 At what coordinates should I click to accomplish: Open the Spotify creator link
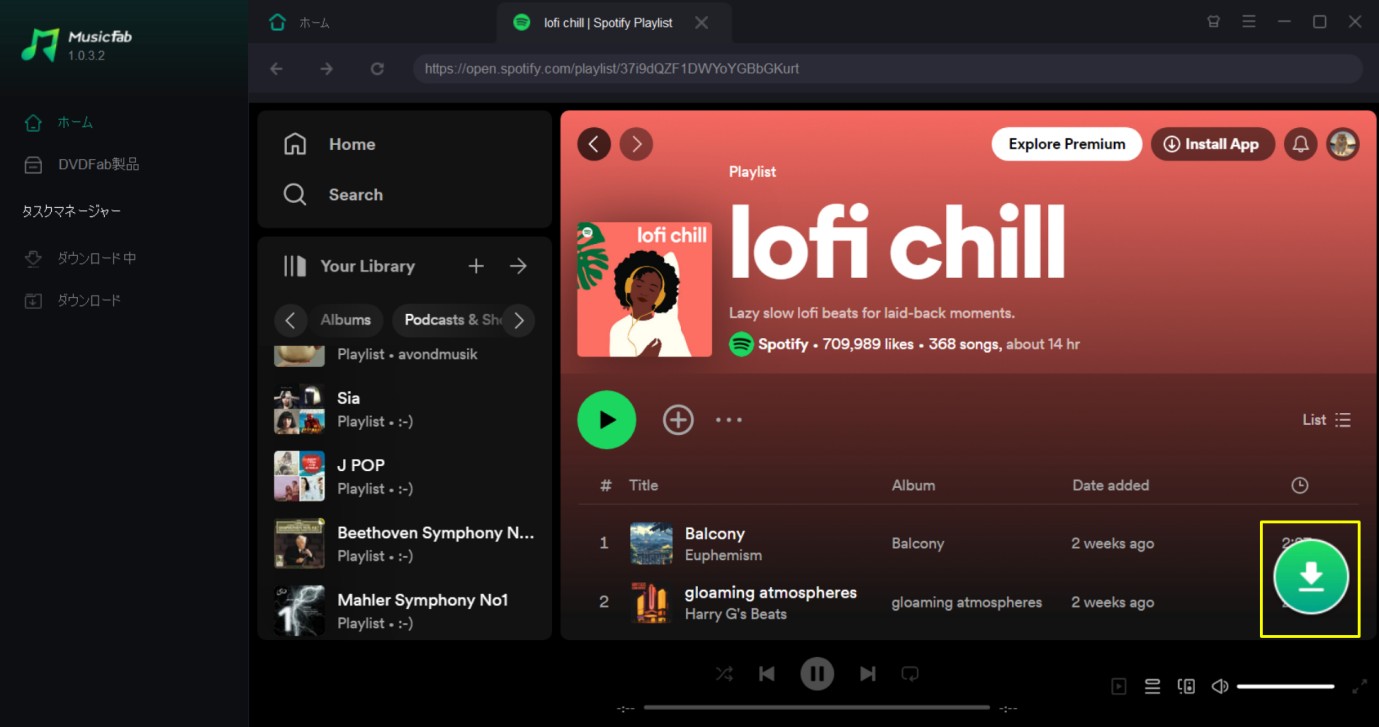[783, 344]
